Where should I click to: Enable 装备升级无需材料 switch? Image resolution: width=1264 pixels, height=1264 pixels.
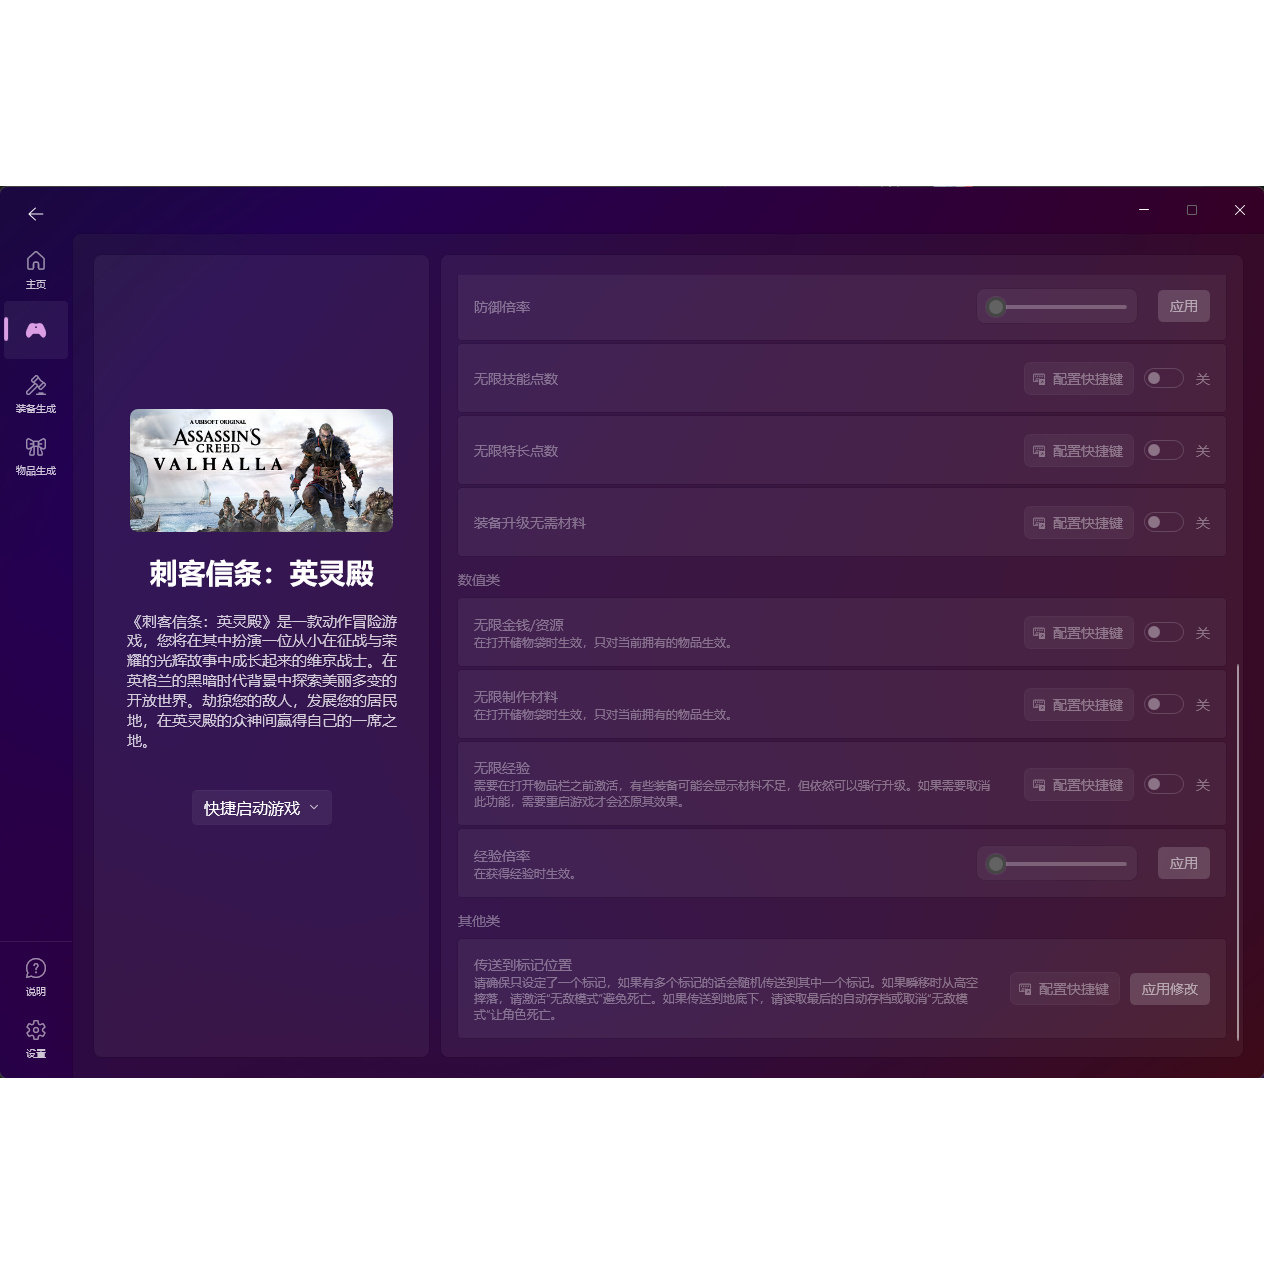[1164, 523]
